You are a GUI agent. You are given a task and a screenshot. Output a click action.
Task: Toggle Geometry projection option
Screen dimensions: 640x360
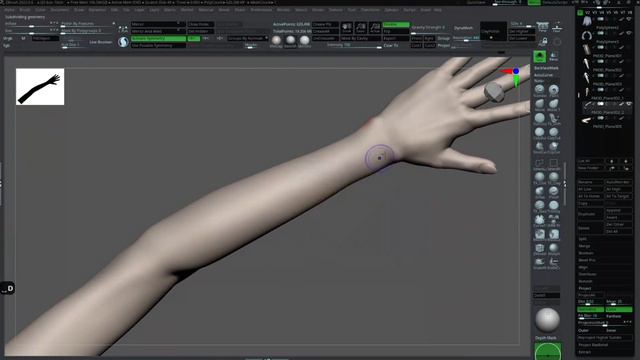(590, 309)
